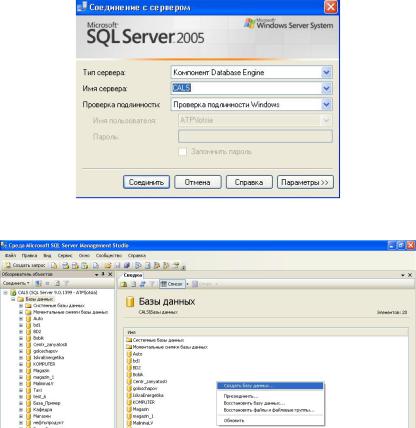
Task: Click the open file folder toolbar icon
Action: [x=108, y=266]
